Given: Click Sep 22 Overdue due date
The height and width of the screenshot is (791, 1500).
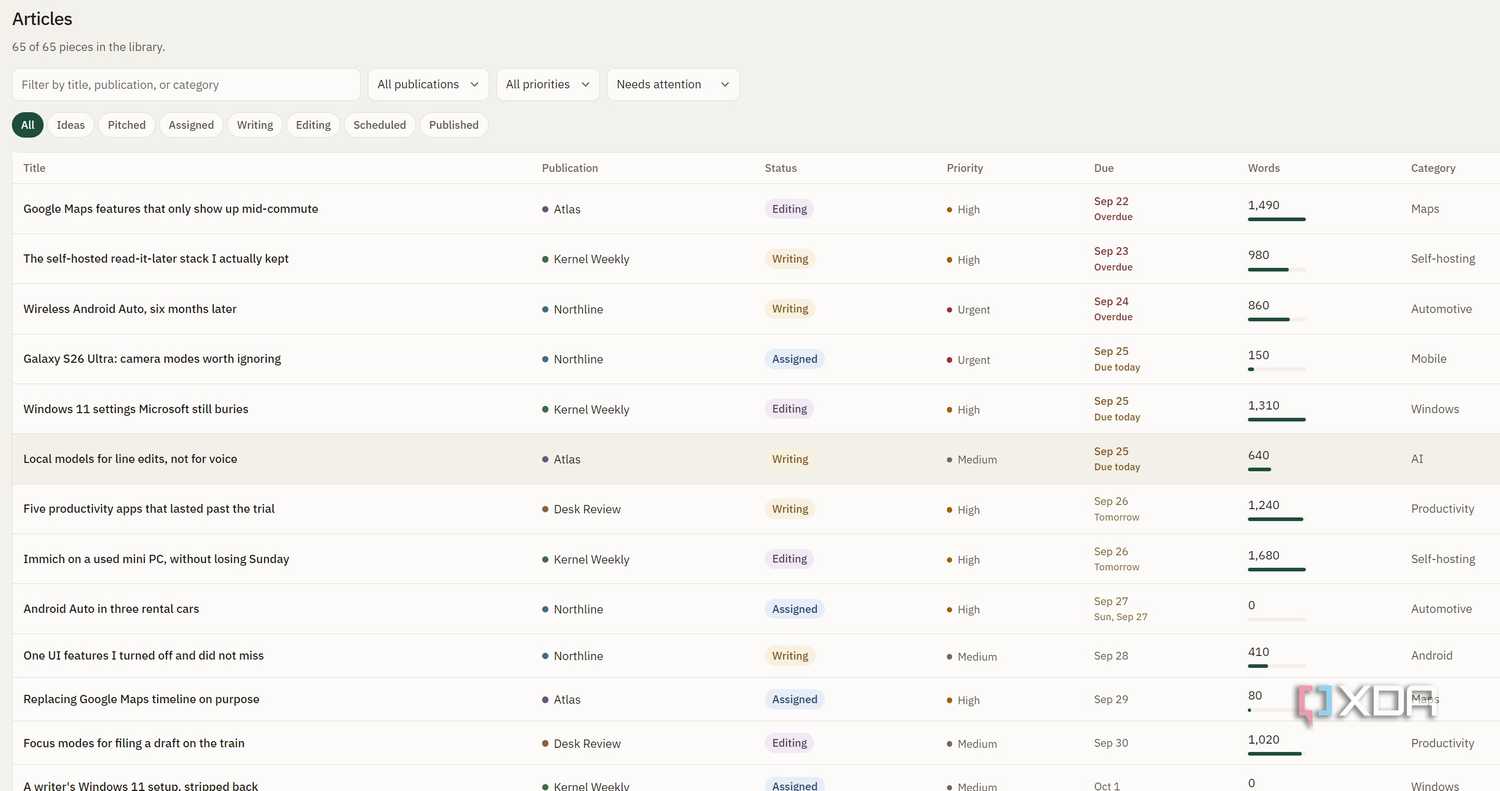Looking at the screenshot, I should tap(1113, 209).
